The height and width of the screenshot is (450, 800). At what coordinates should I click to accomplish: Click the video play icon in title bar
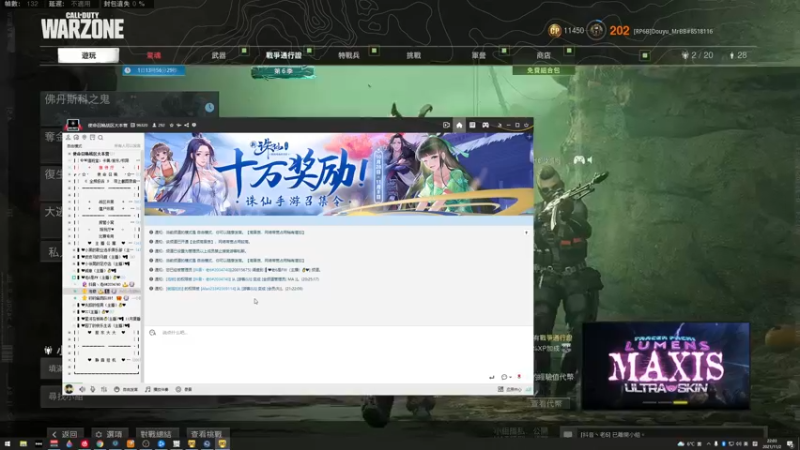coord(446,125)
